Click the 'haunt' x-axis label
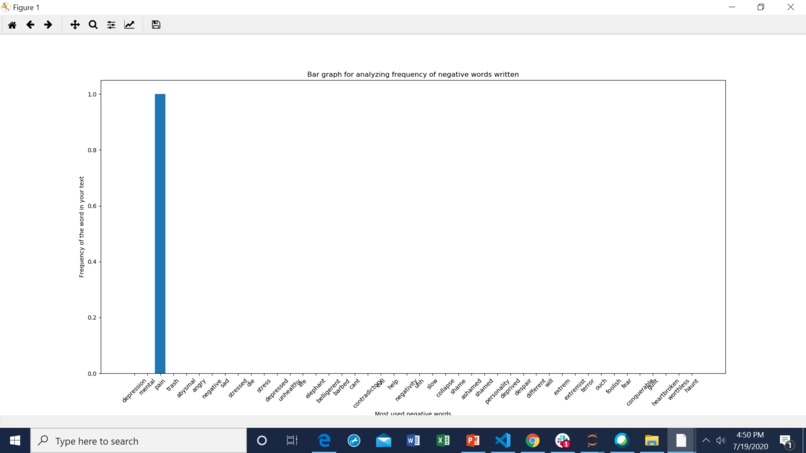Screen dimensions: 806x453 (692, 385)
